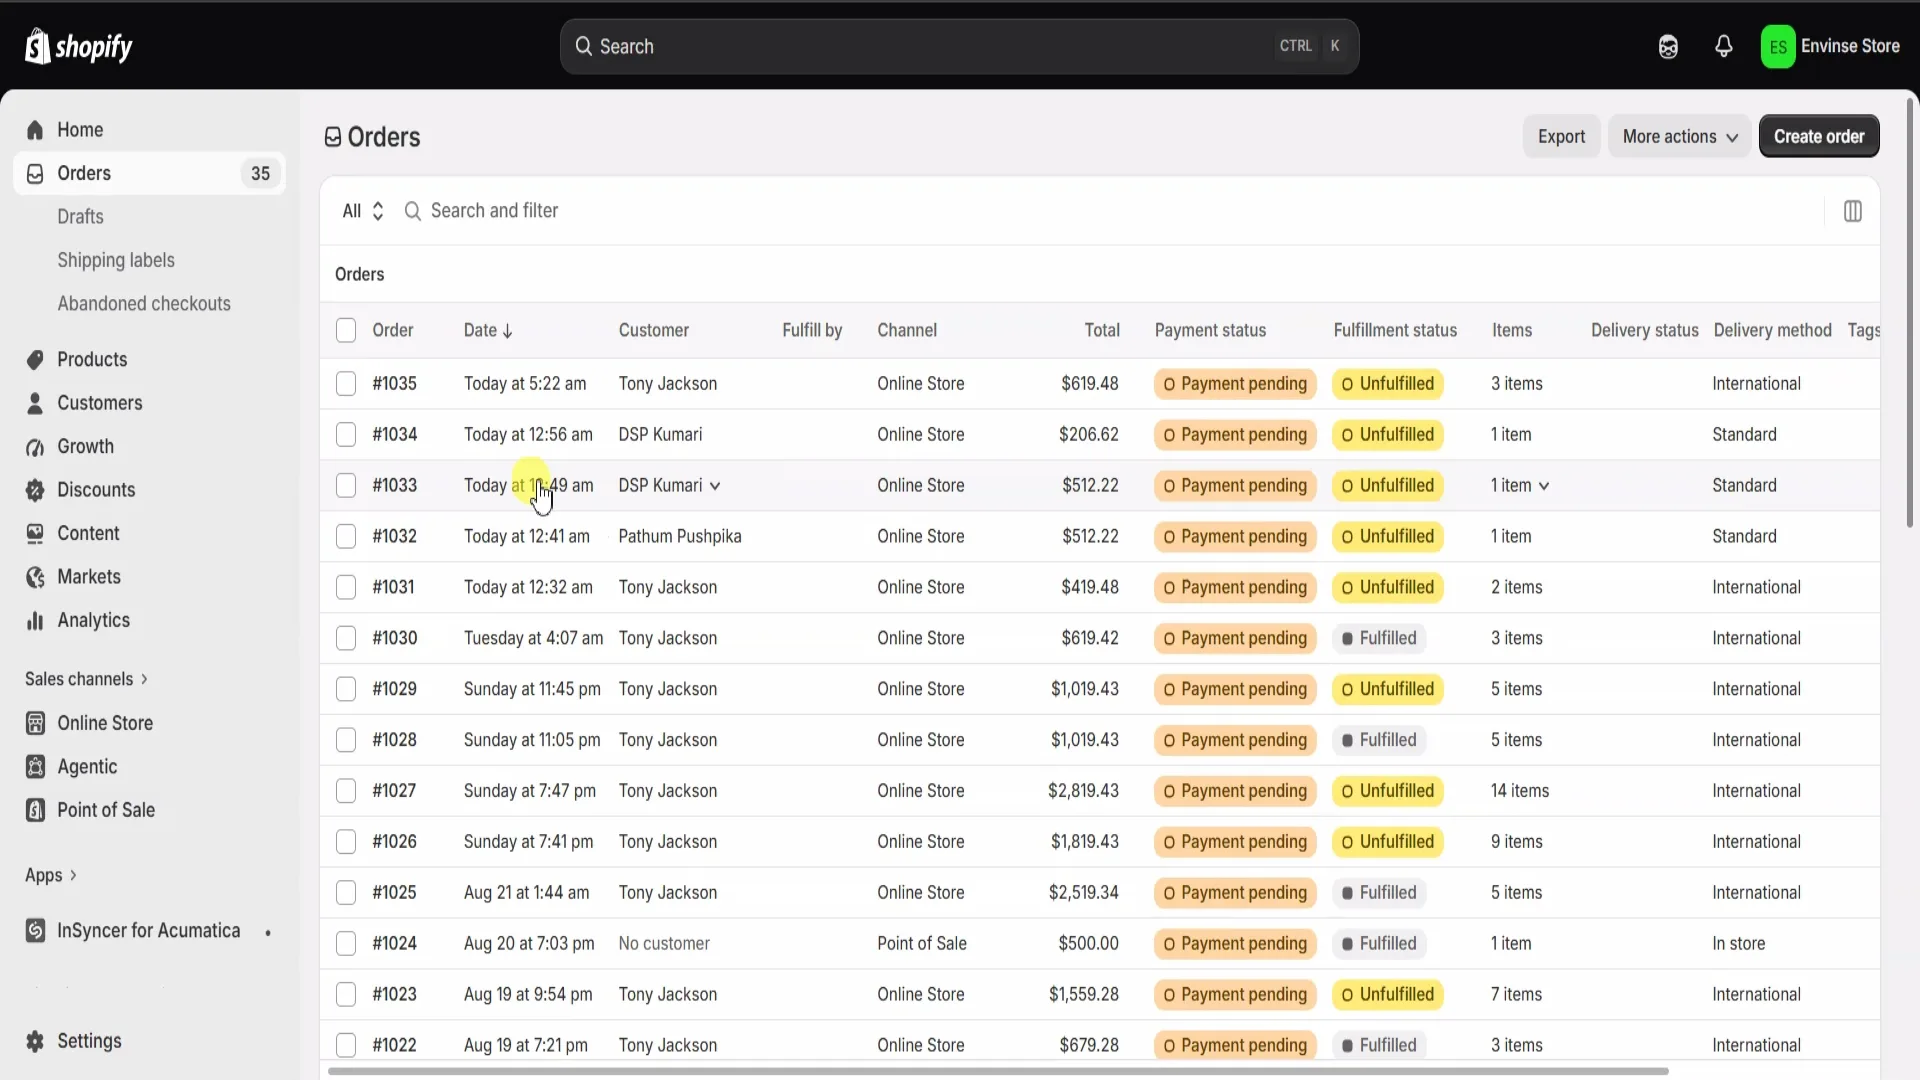Open order #1031
The width and height of the screenshot is (1920, 1080).
pyautogui.click(x=393, y=587)
